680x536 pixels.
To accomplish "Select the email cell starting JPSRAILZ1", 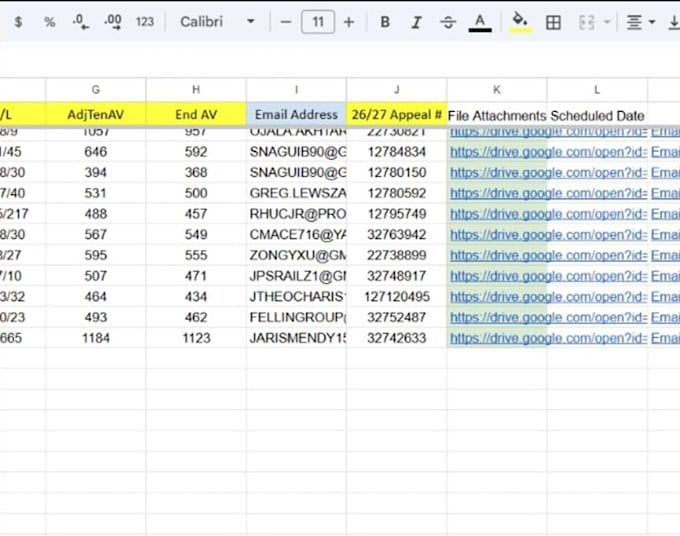I will coord(296,276).
